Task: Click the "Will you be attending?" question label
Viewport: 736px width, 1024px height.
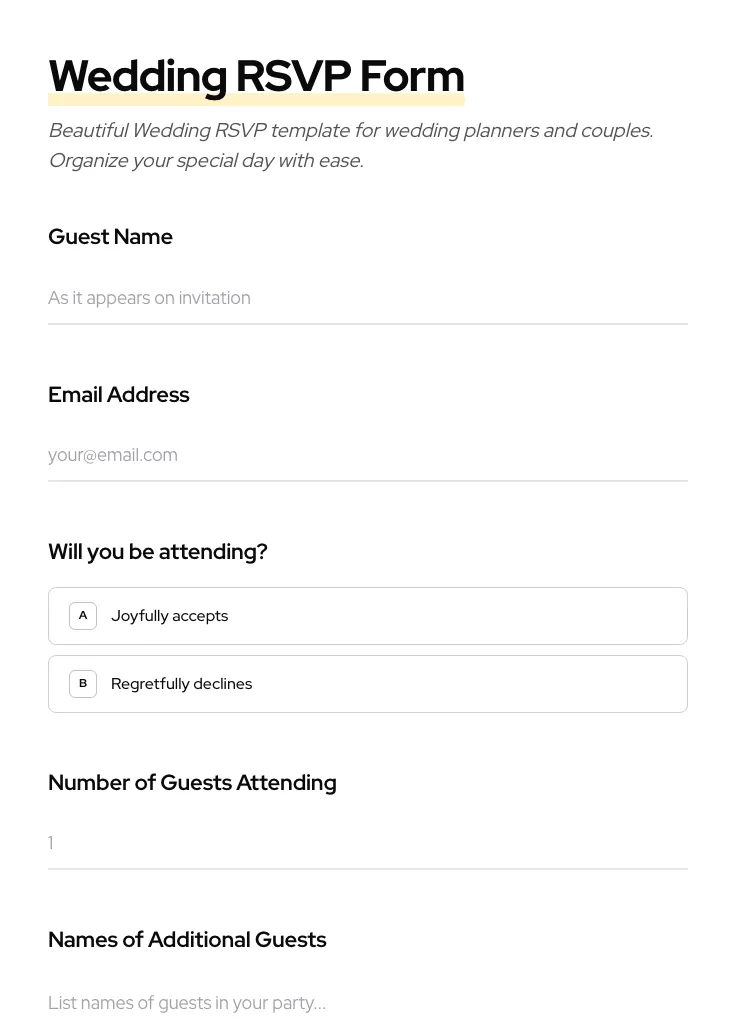Action: (157, 552)
